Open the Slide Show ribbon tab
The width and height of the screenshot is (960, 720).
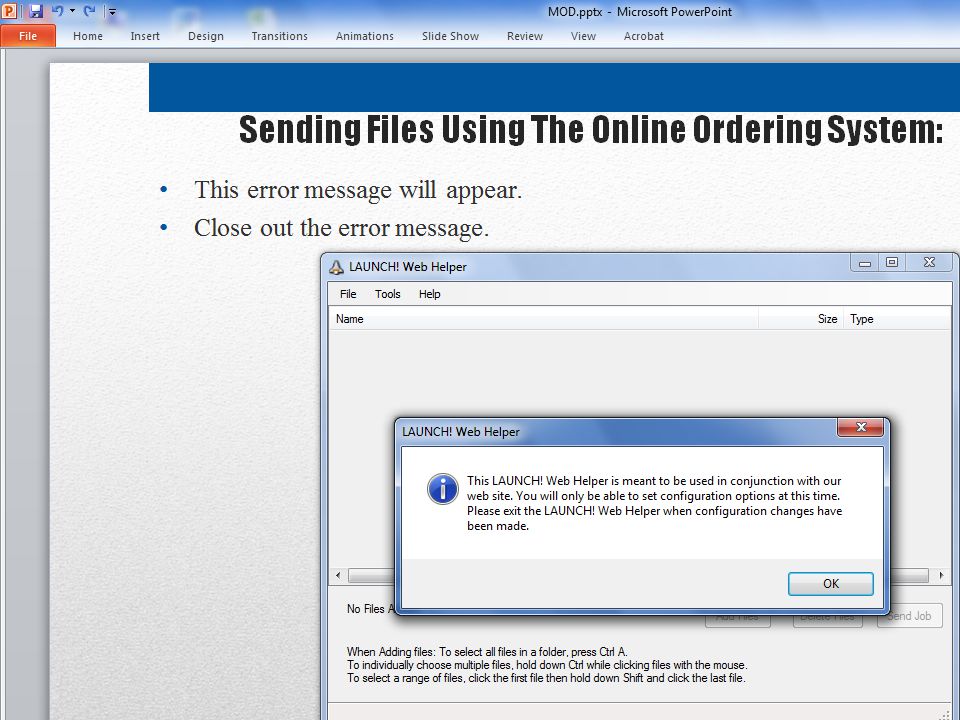click(450, 36)
